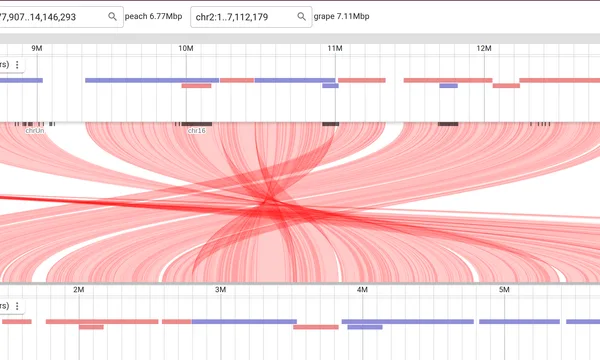This screenshot has width=600, height=360.
Task: Select the red feature right of 11M in top track
Action: pyautogui.click(x=362, y=80)
